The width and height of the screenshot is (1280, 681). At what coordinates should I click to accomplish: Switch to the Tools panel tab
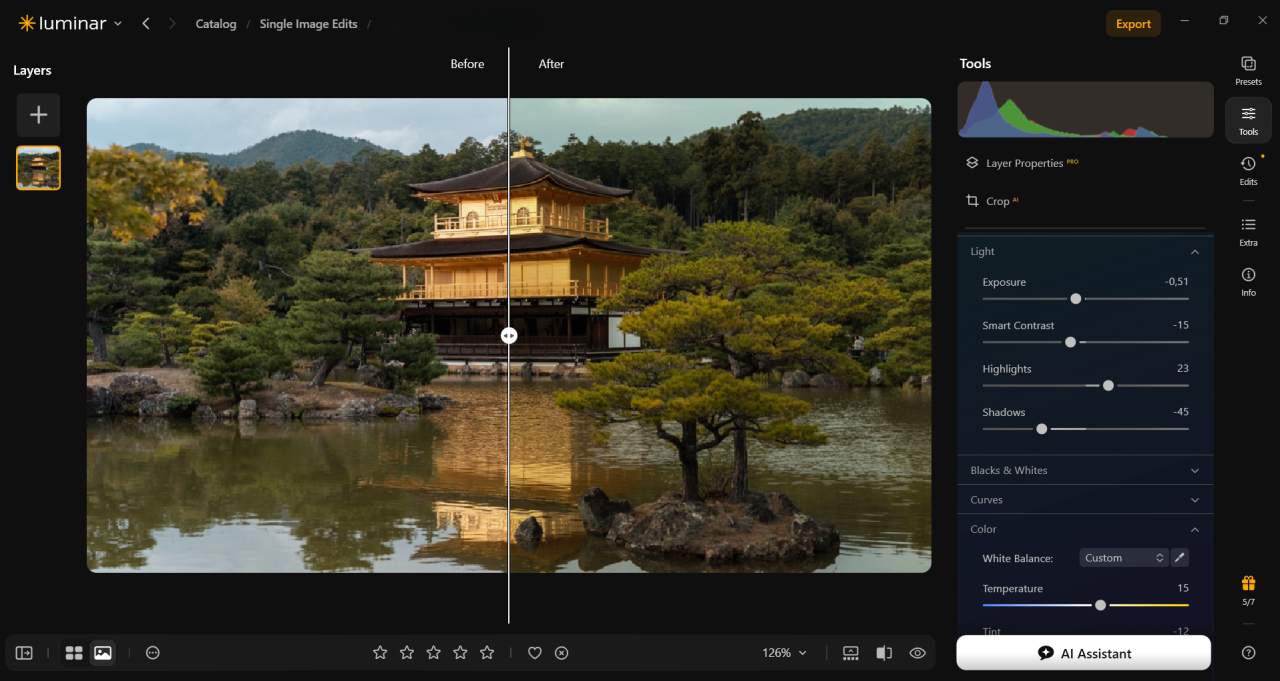pos(1248,120)
